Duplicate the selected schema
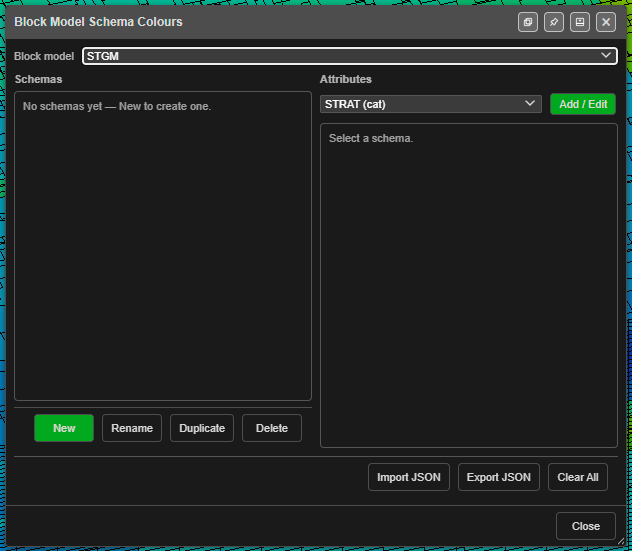This screenshot has height=551, width=632. click(202, 428)
